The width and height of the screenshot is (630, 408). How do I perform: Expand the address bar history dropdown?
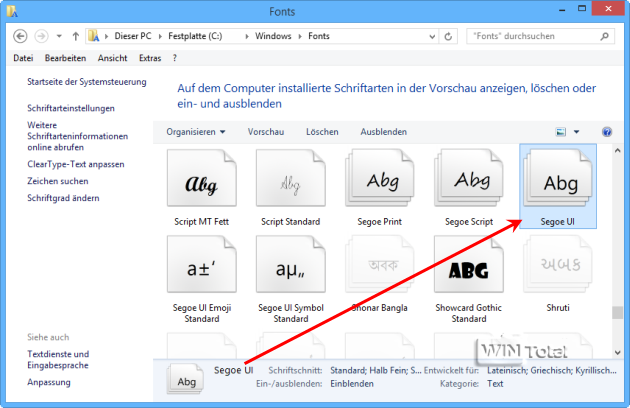(432, 37)
